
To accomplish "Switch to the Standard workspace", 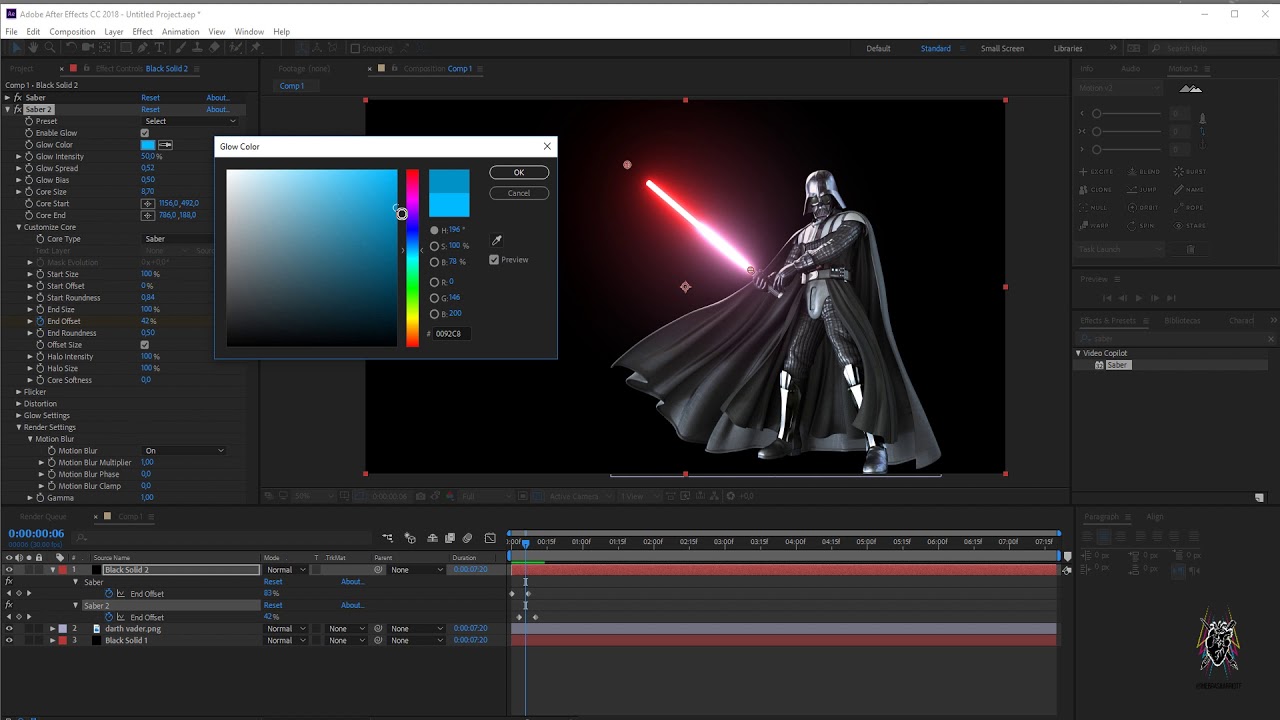I will (x=936, y=48).
